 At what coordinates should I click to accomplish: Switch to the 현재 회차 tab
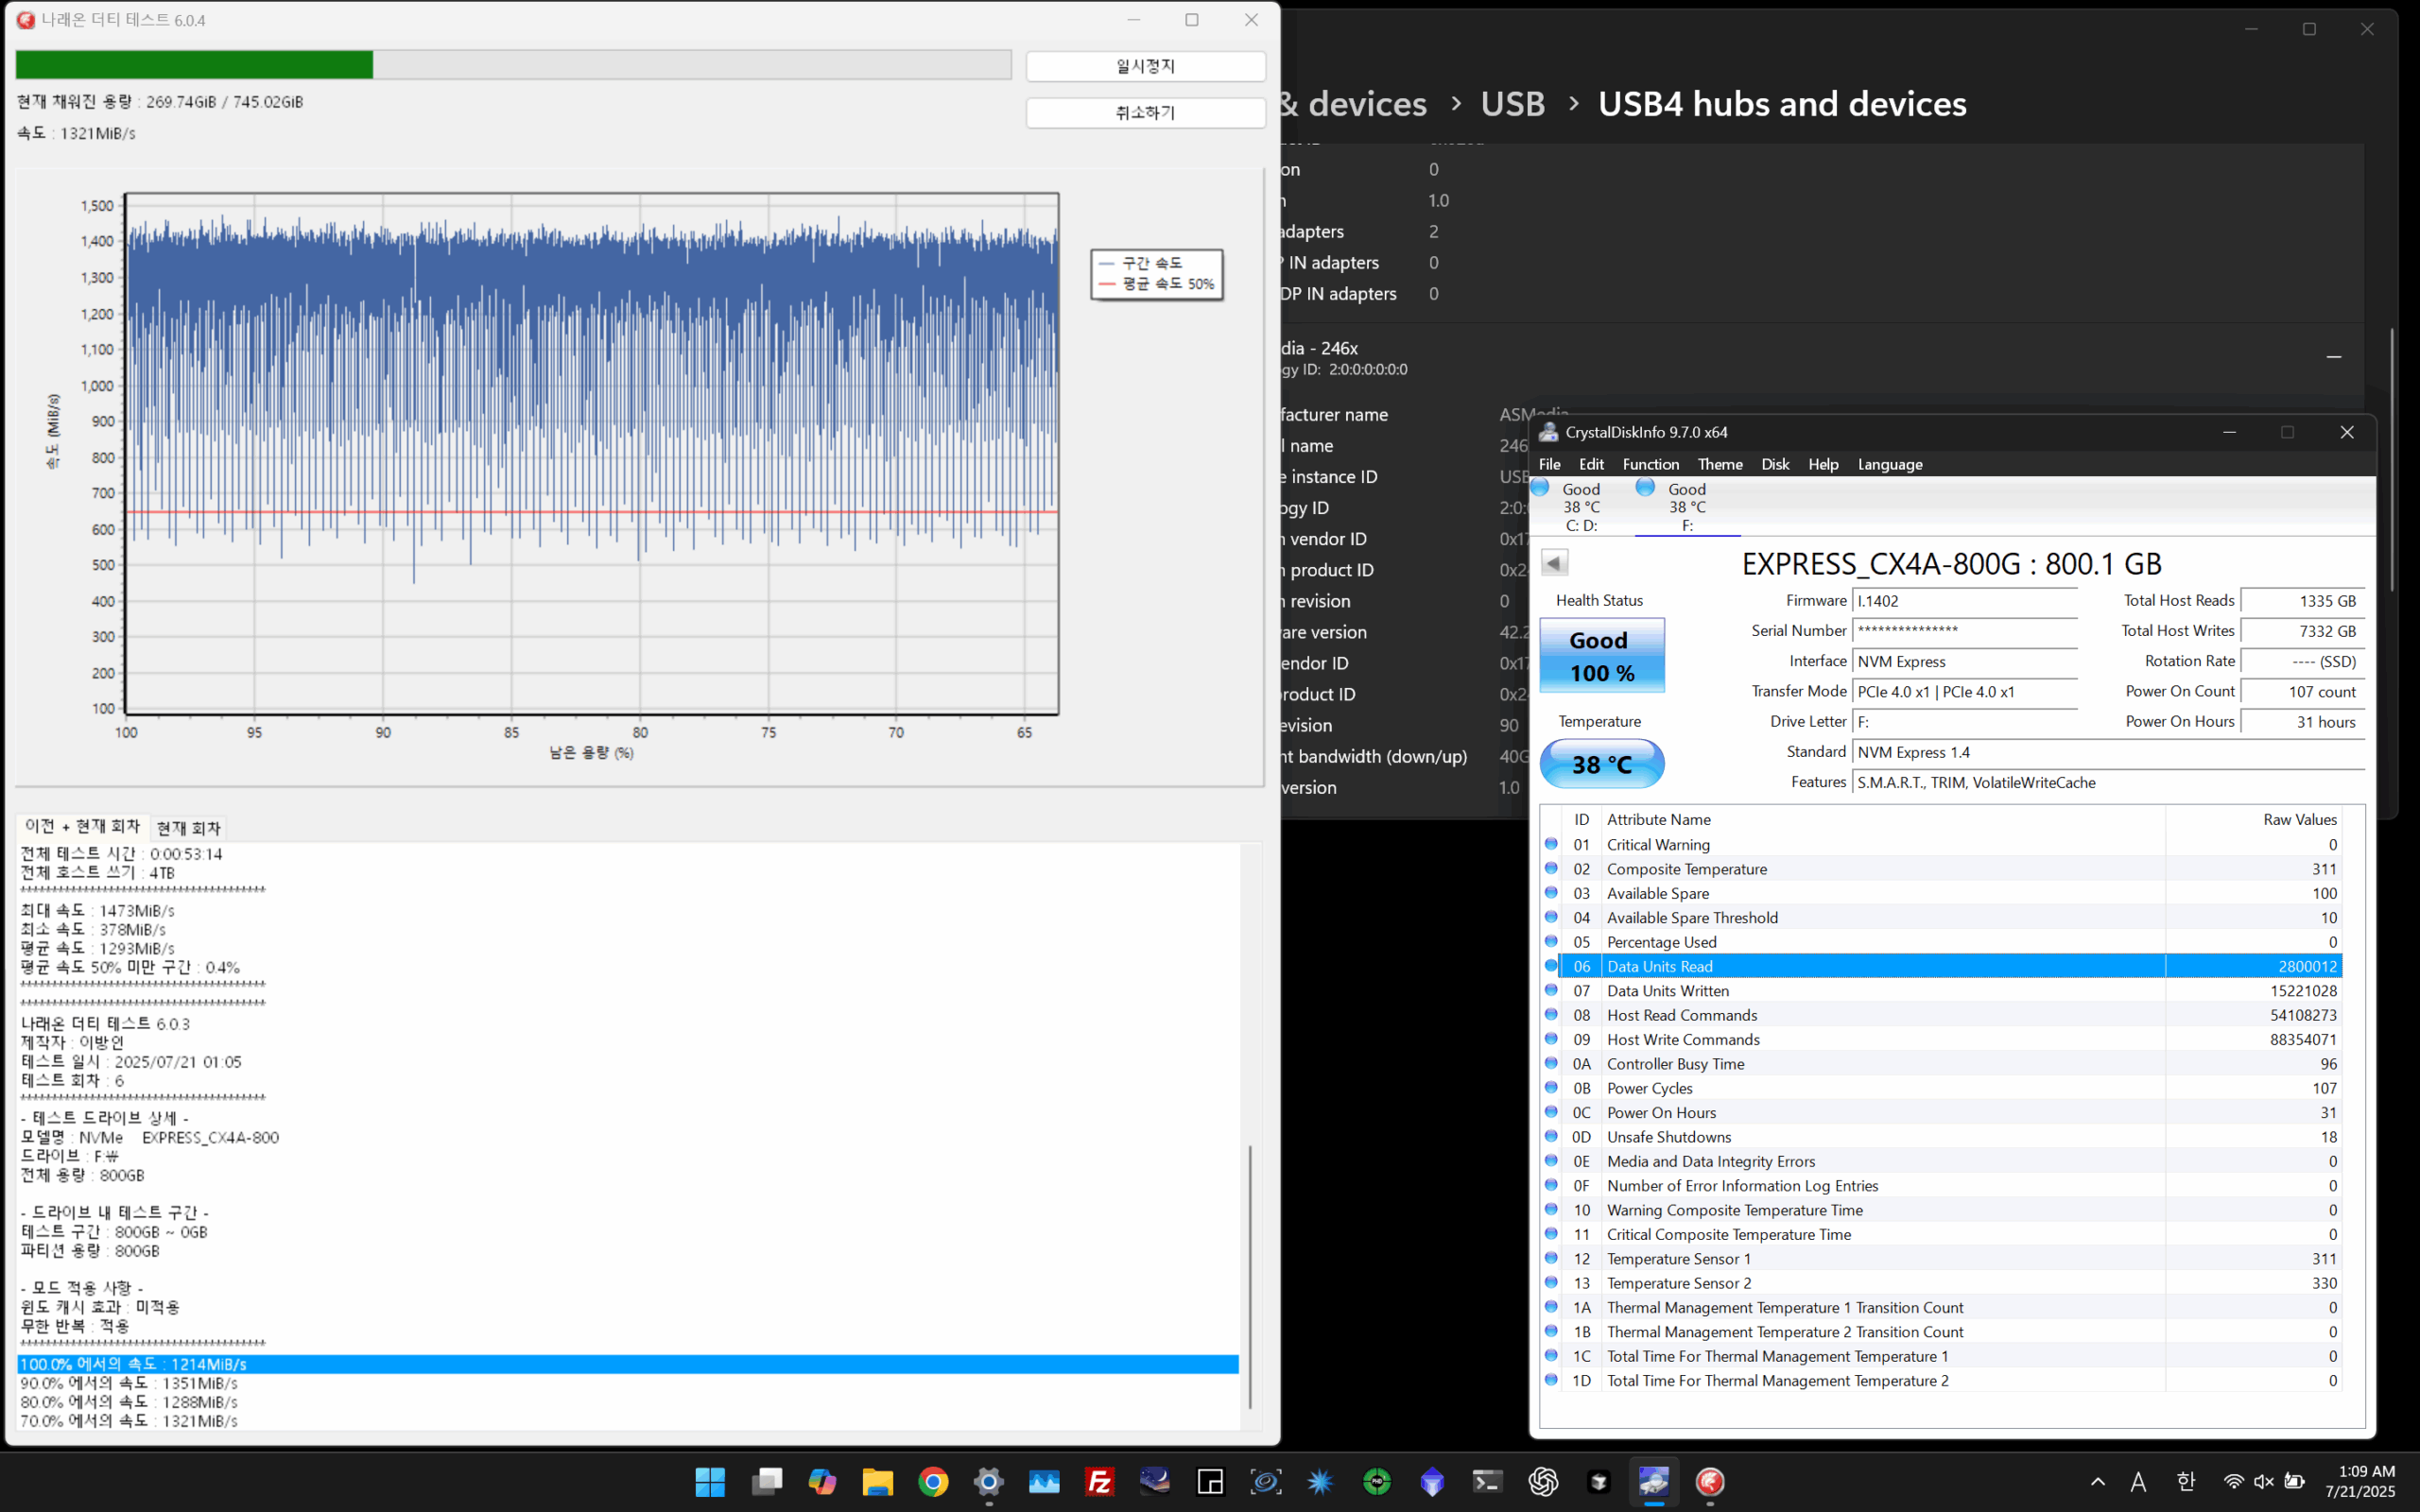tap(188, 828)
